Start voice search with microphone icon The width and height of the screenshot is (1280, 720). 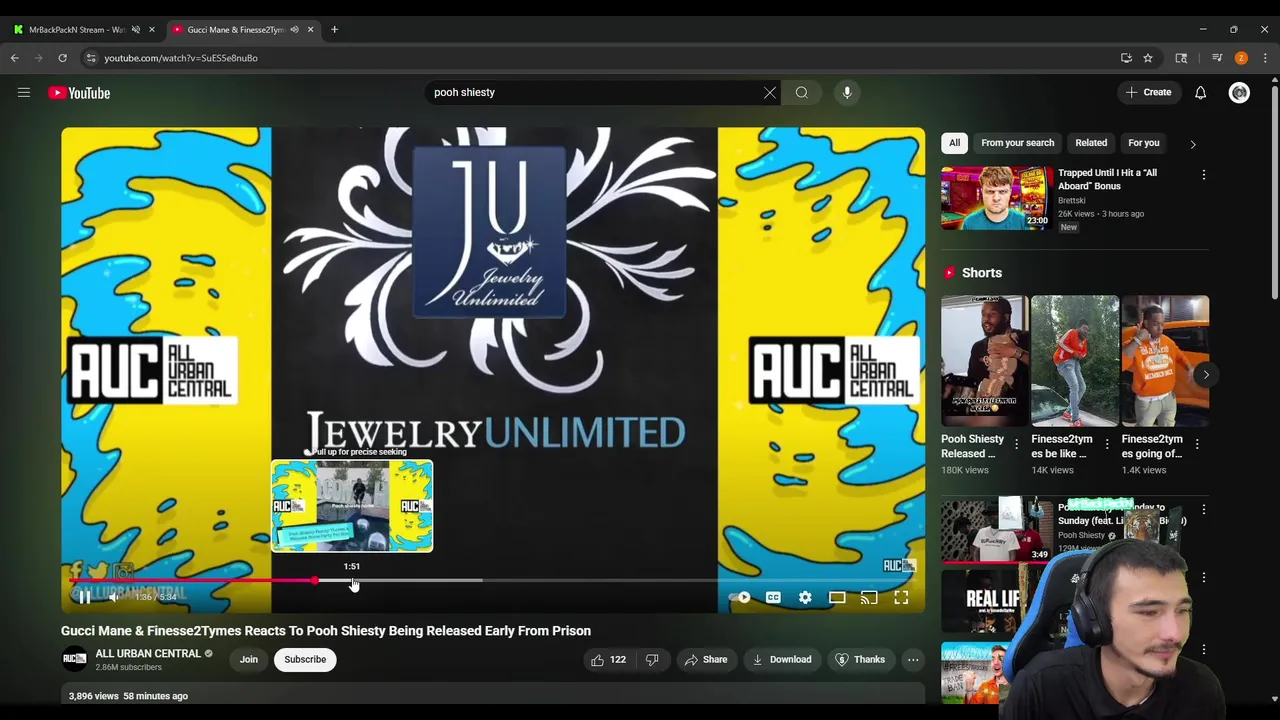847,93
